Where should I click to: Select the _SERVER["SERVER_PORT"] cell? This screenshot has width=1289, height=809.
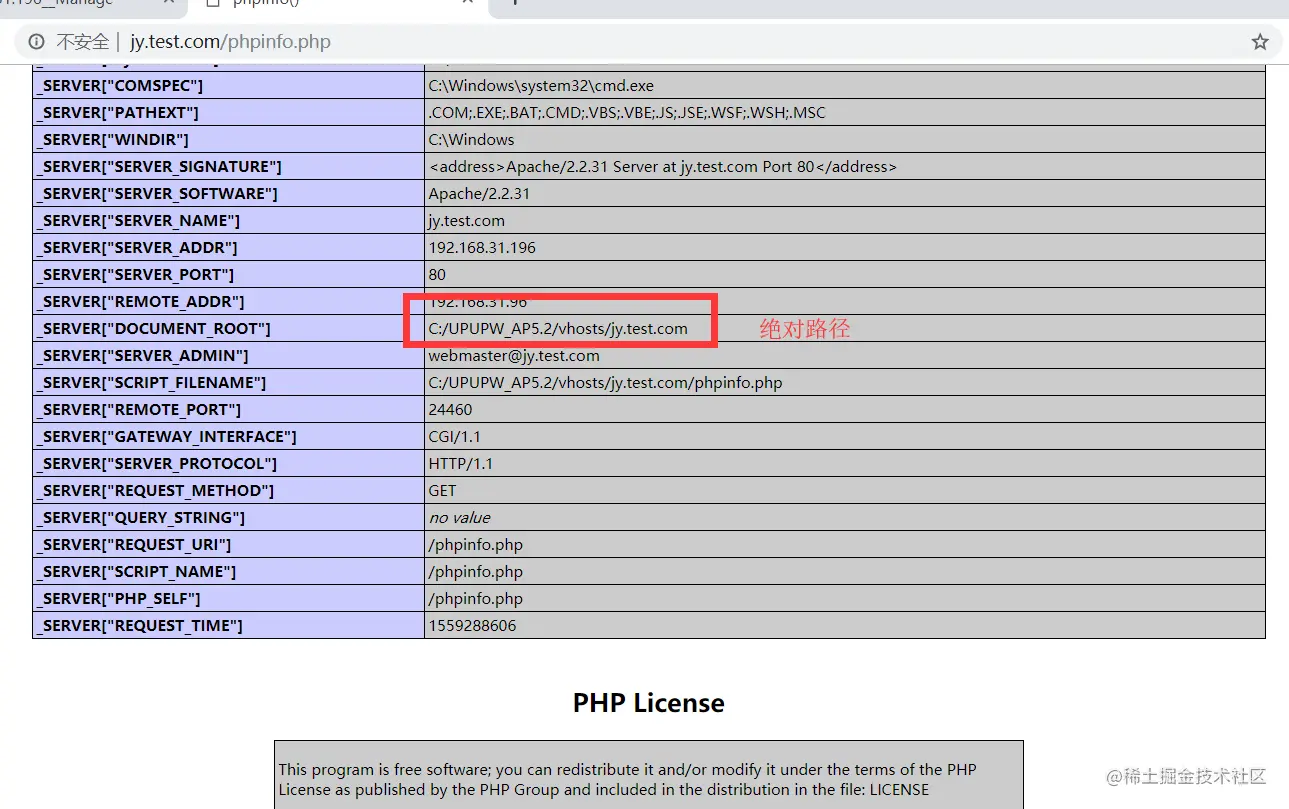tap(229, 275)
